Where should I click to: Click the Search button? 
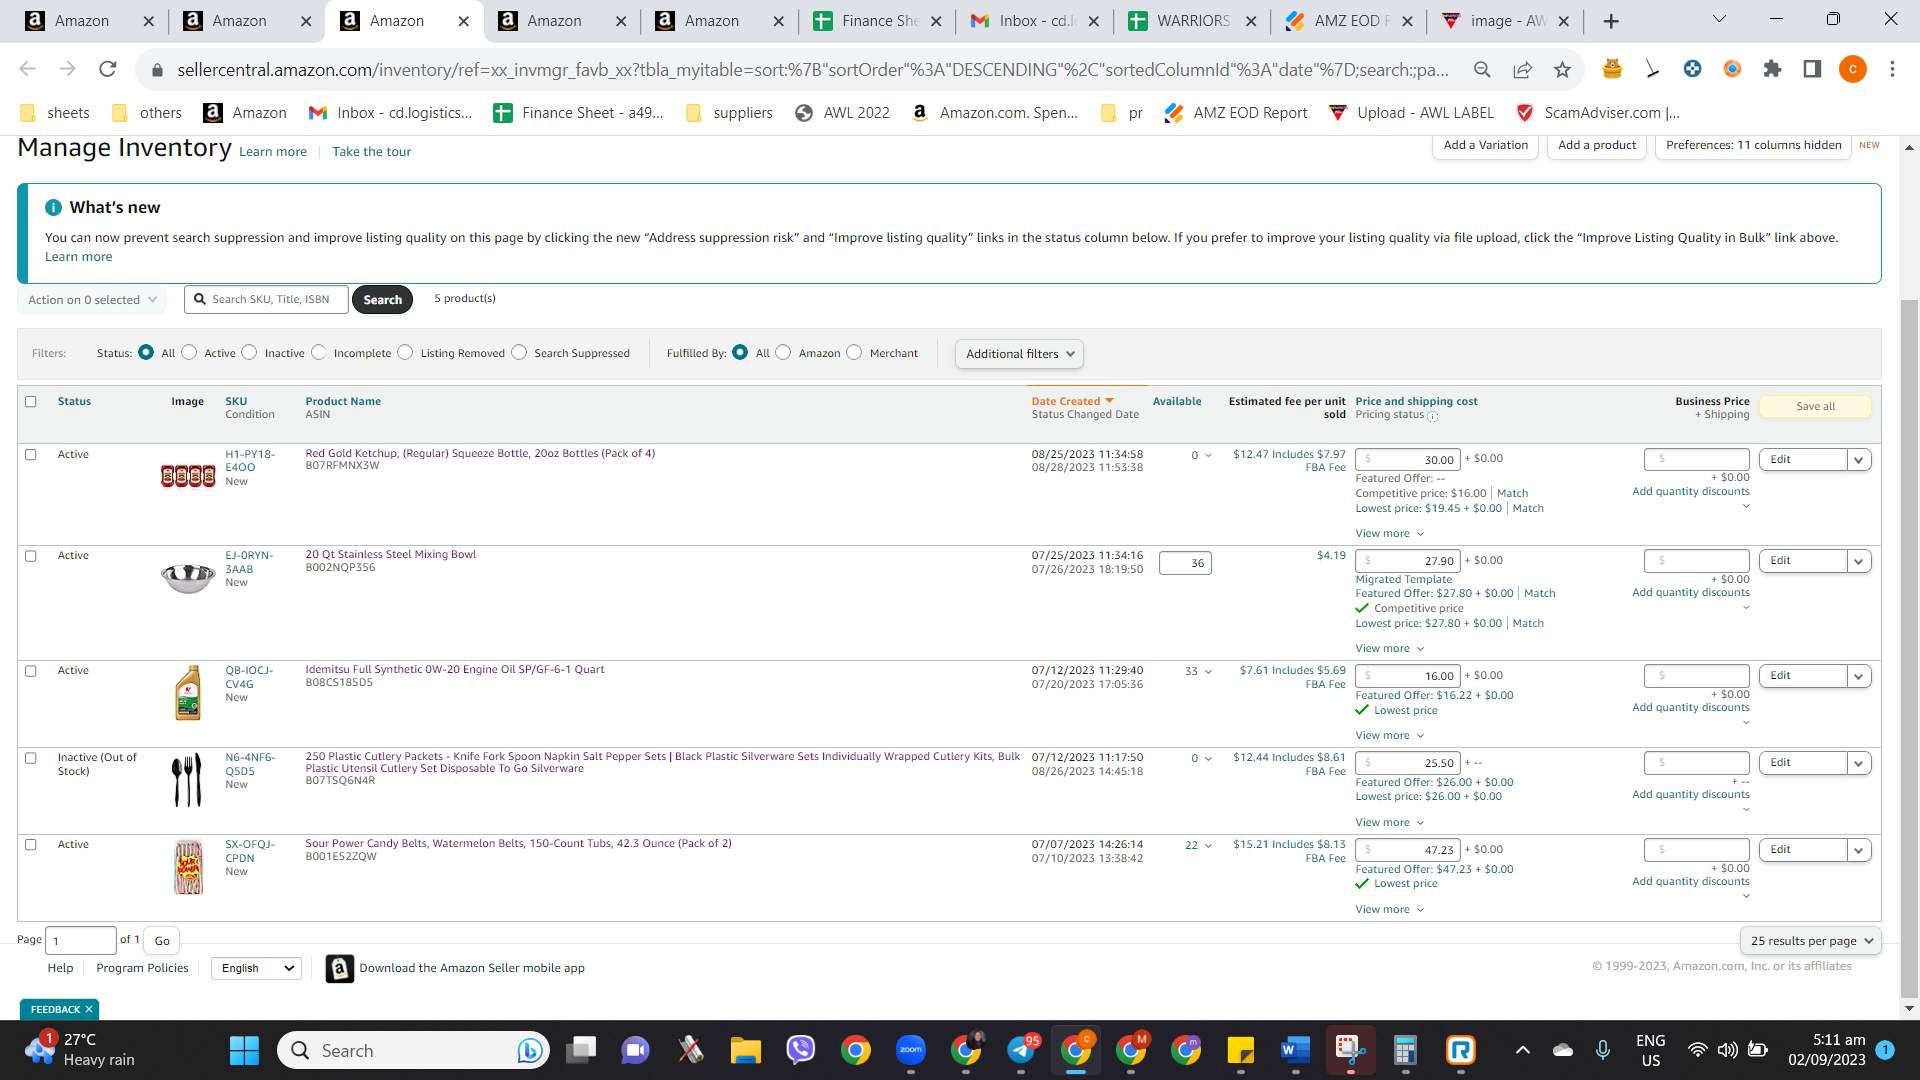tap(382, 300)
